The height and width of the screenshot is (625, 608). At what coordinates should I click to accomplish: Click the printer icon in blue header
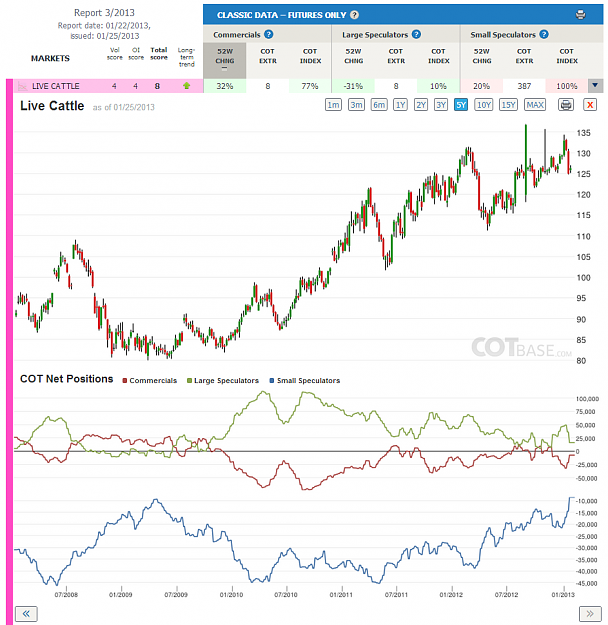[580, 15]
